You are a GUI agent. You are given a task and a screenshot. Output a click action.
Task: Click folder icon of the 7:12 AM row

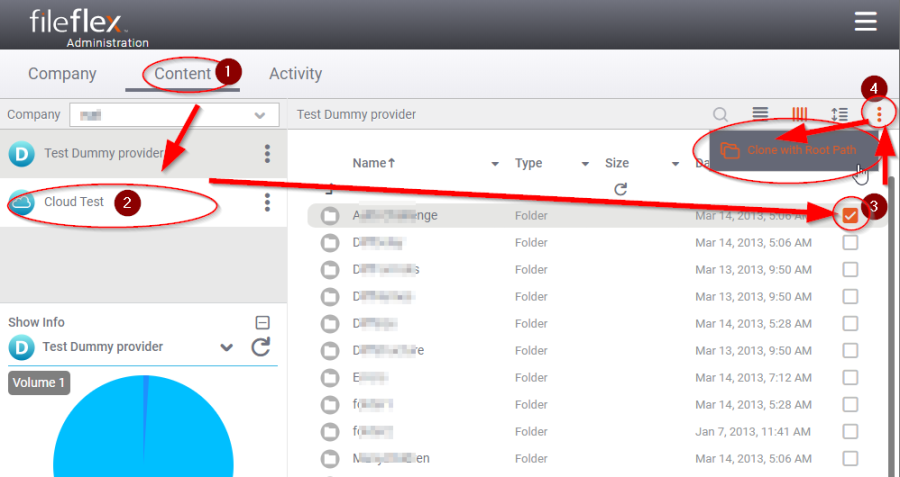[330, 378]
